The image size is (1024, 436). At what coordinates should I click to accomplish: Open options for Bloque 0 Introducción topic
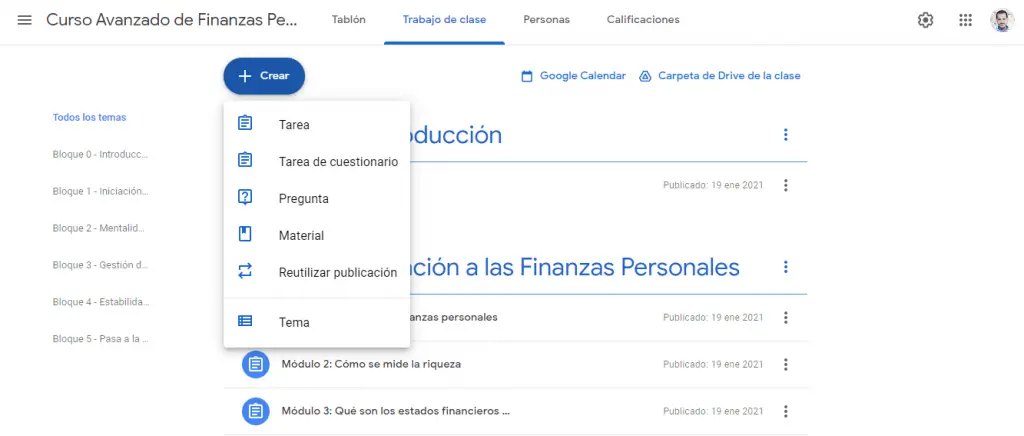click(x=786, y=135)
